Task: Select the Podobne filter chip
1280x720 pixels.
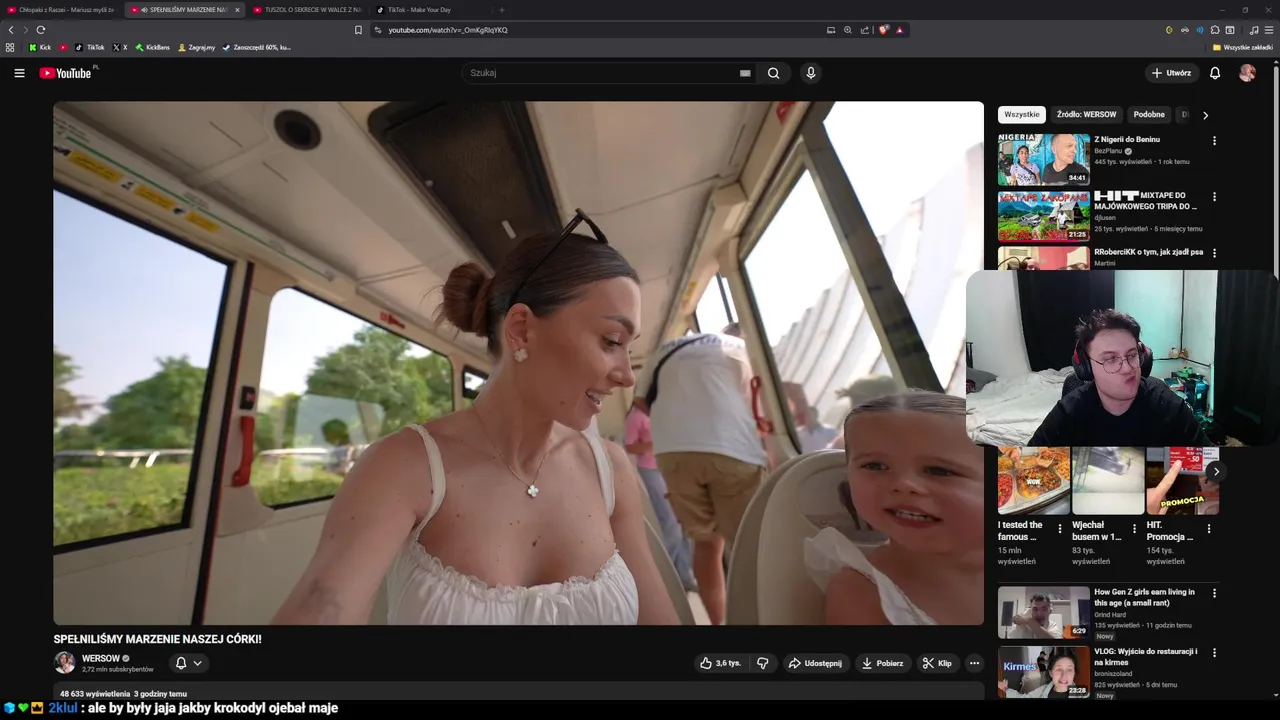Action: tap(1149, 115)
